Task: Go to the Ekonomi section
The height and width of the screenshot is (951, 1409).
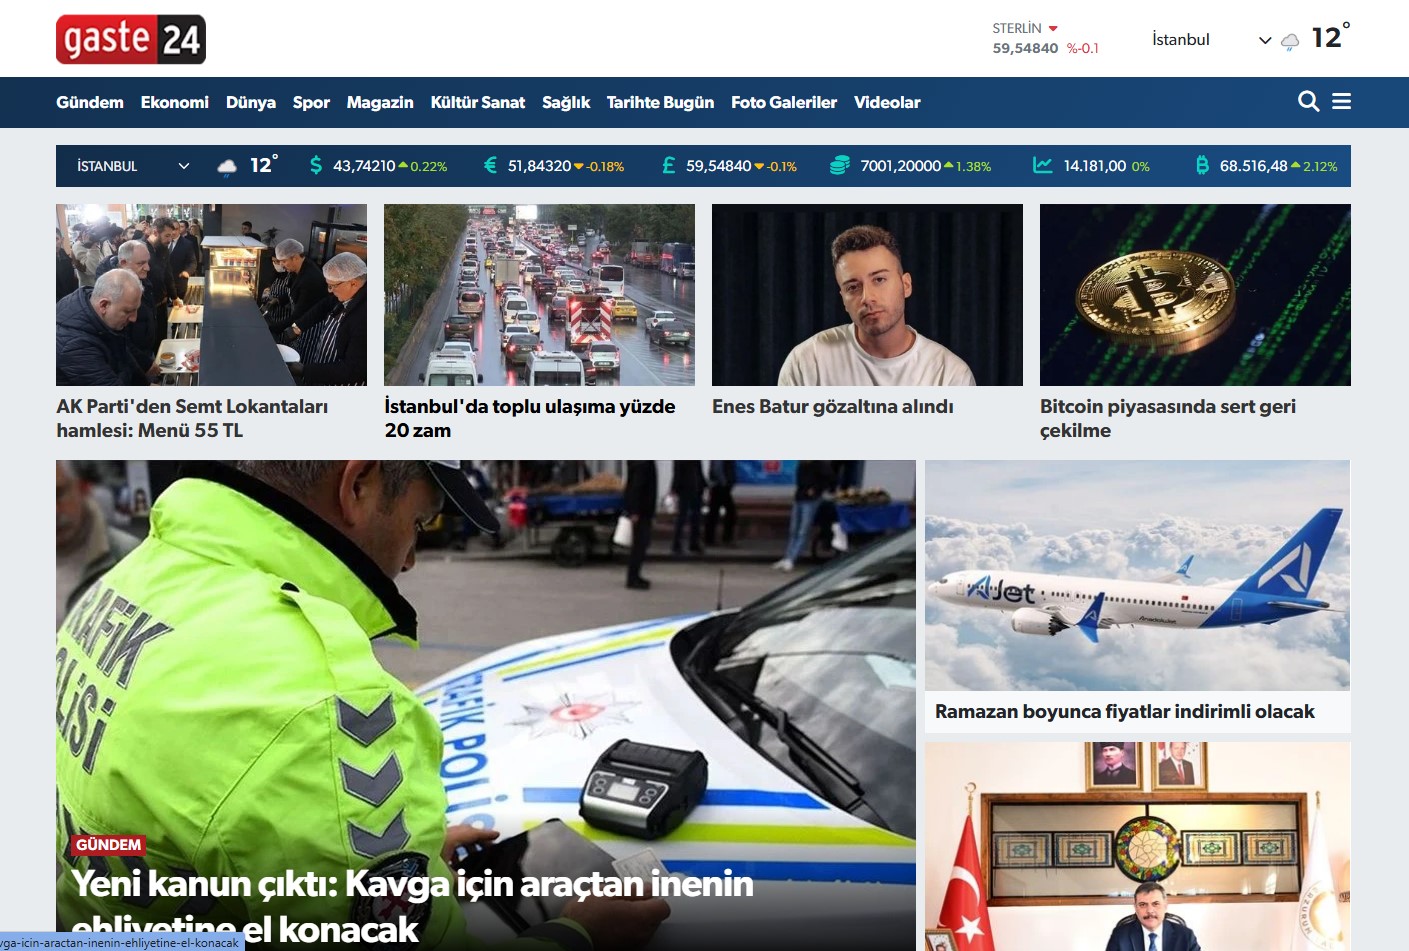Action: (x=175, y=102)
